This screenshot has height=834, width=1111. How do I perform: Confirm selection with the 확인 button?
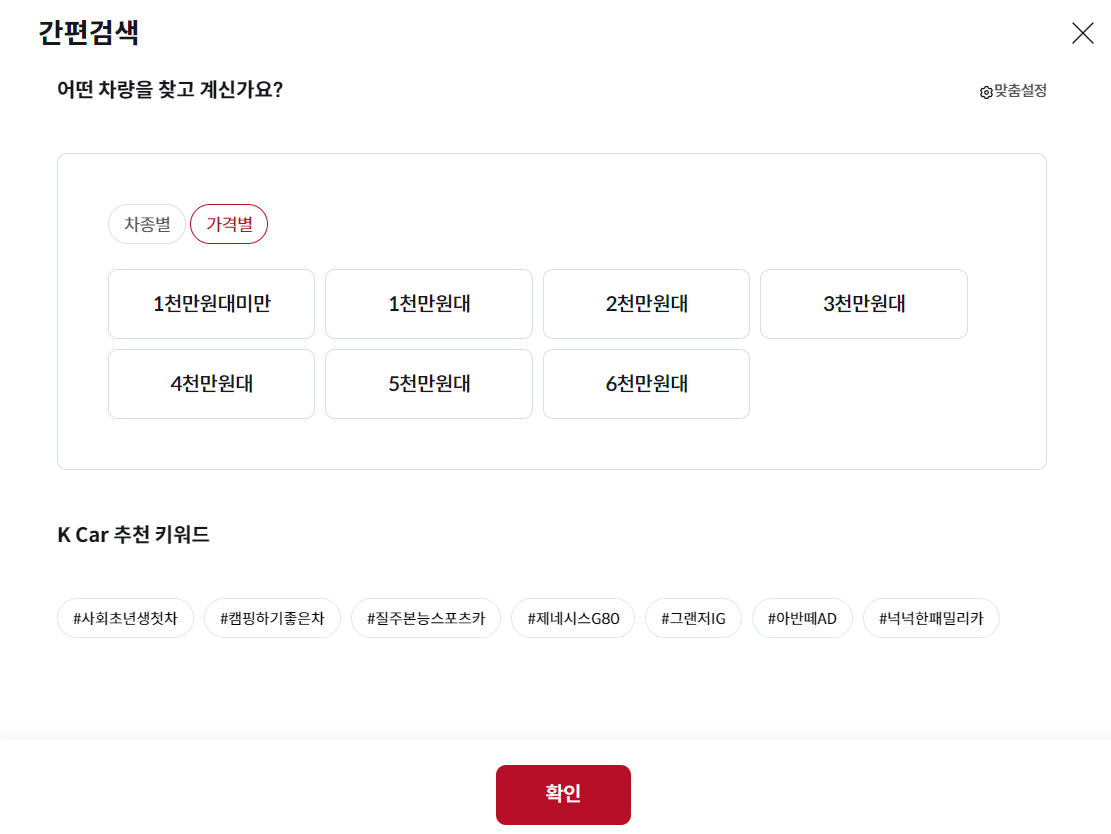tap(562, 794)
